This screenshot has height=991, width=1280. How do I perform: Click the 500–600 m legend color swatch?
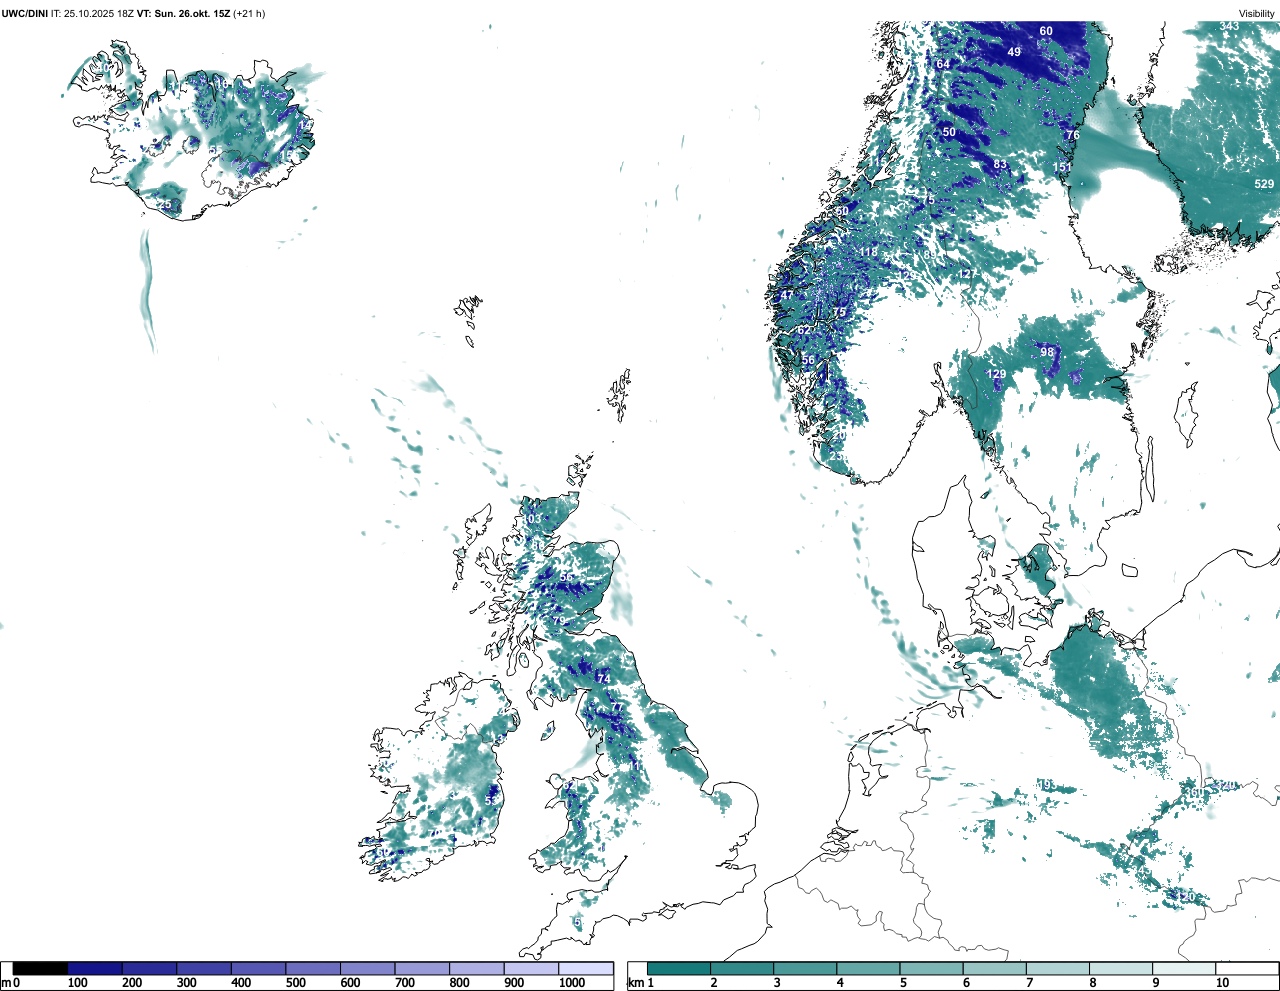pos(313,969)
